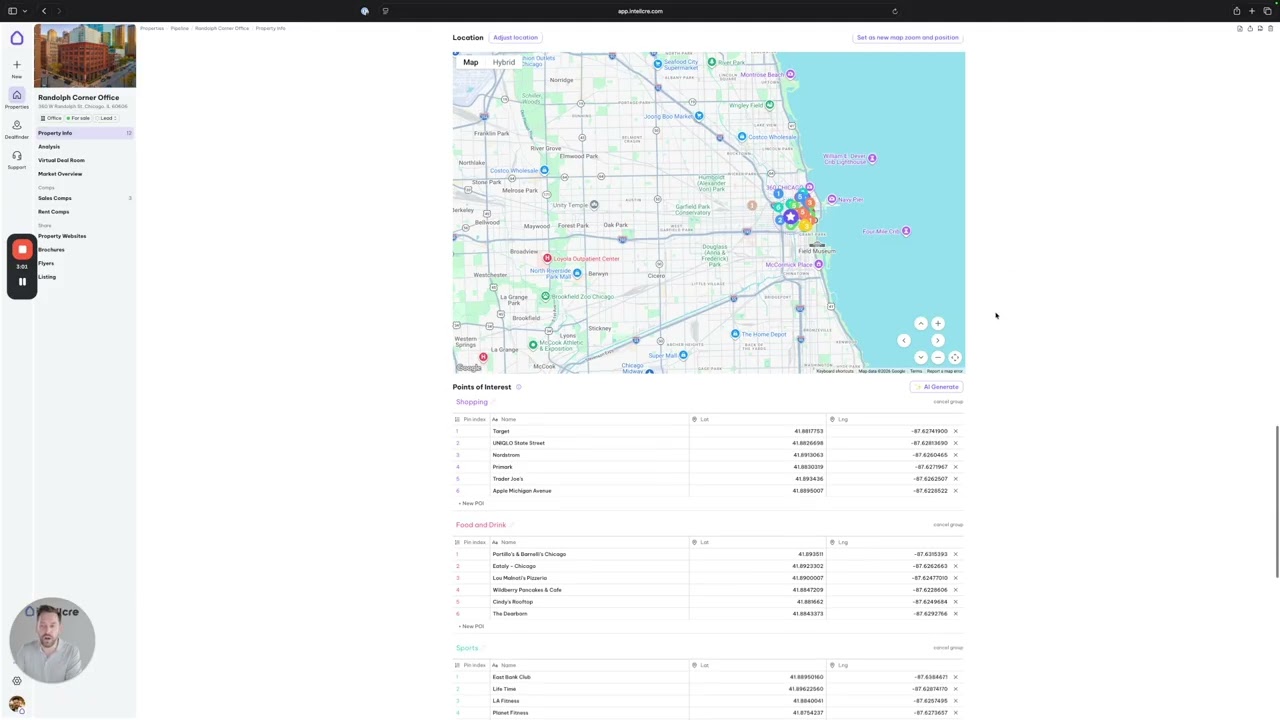The height and width of the screenshot is (720, 1280).
Task: Open the Properties sidebar icon
Action: 17,95
